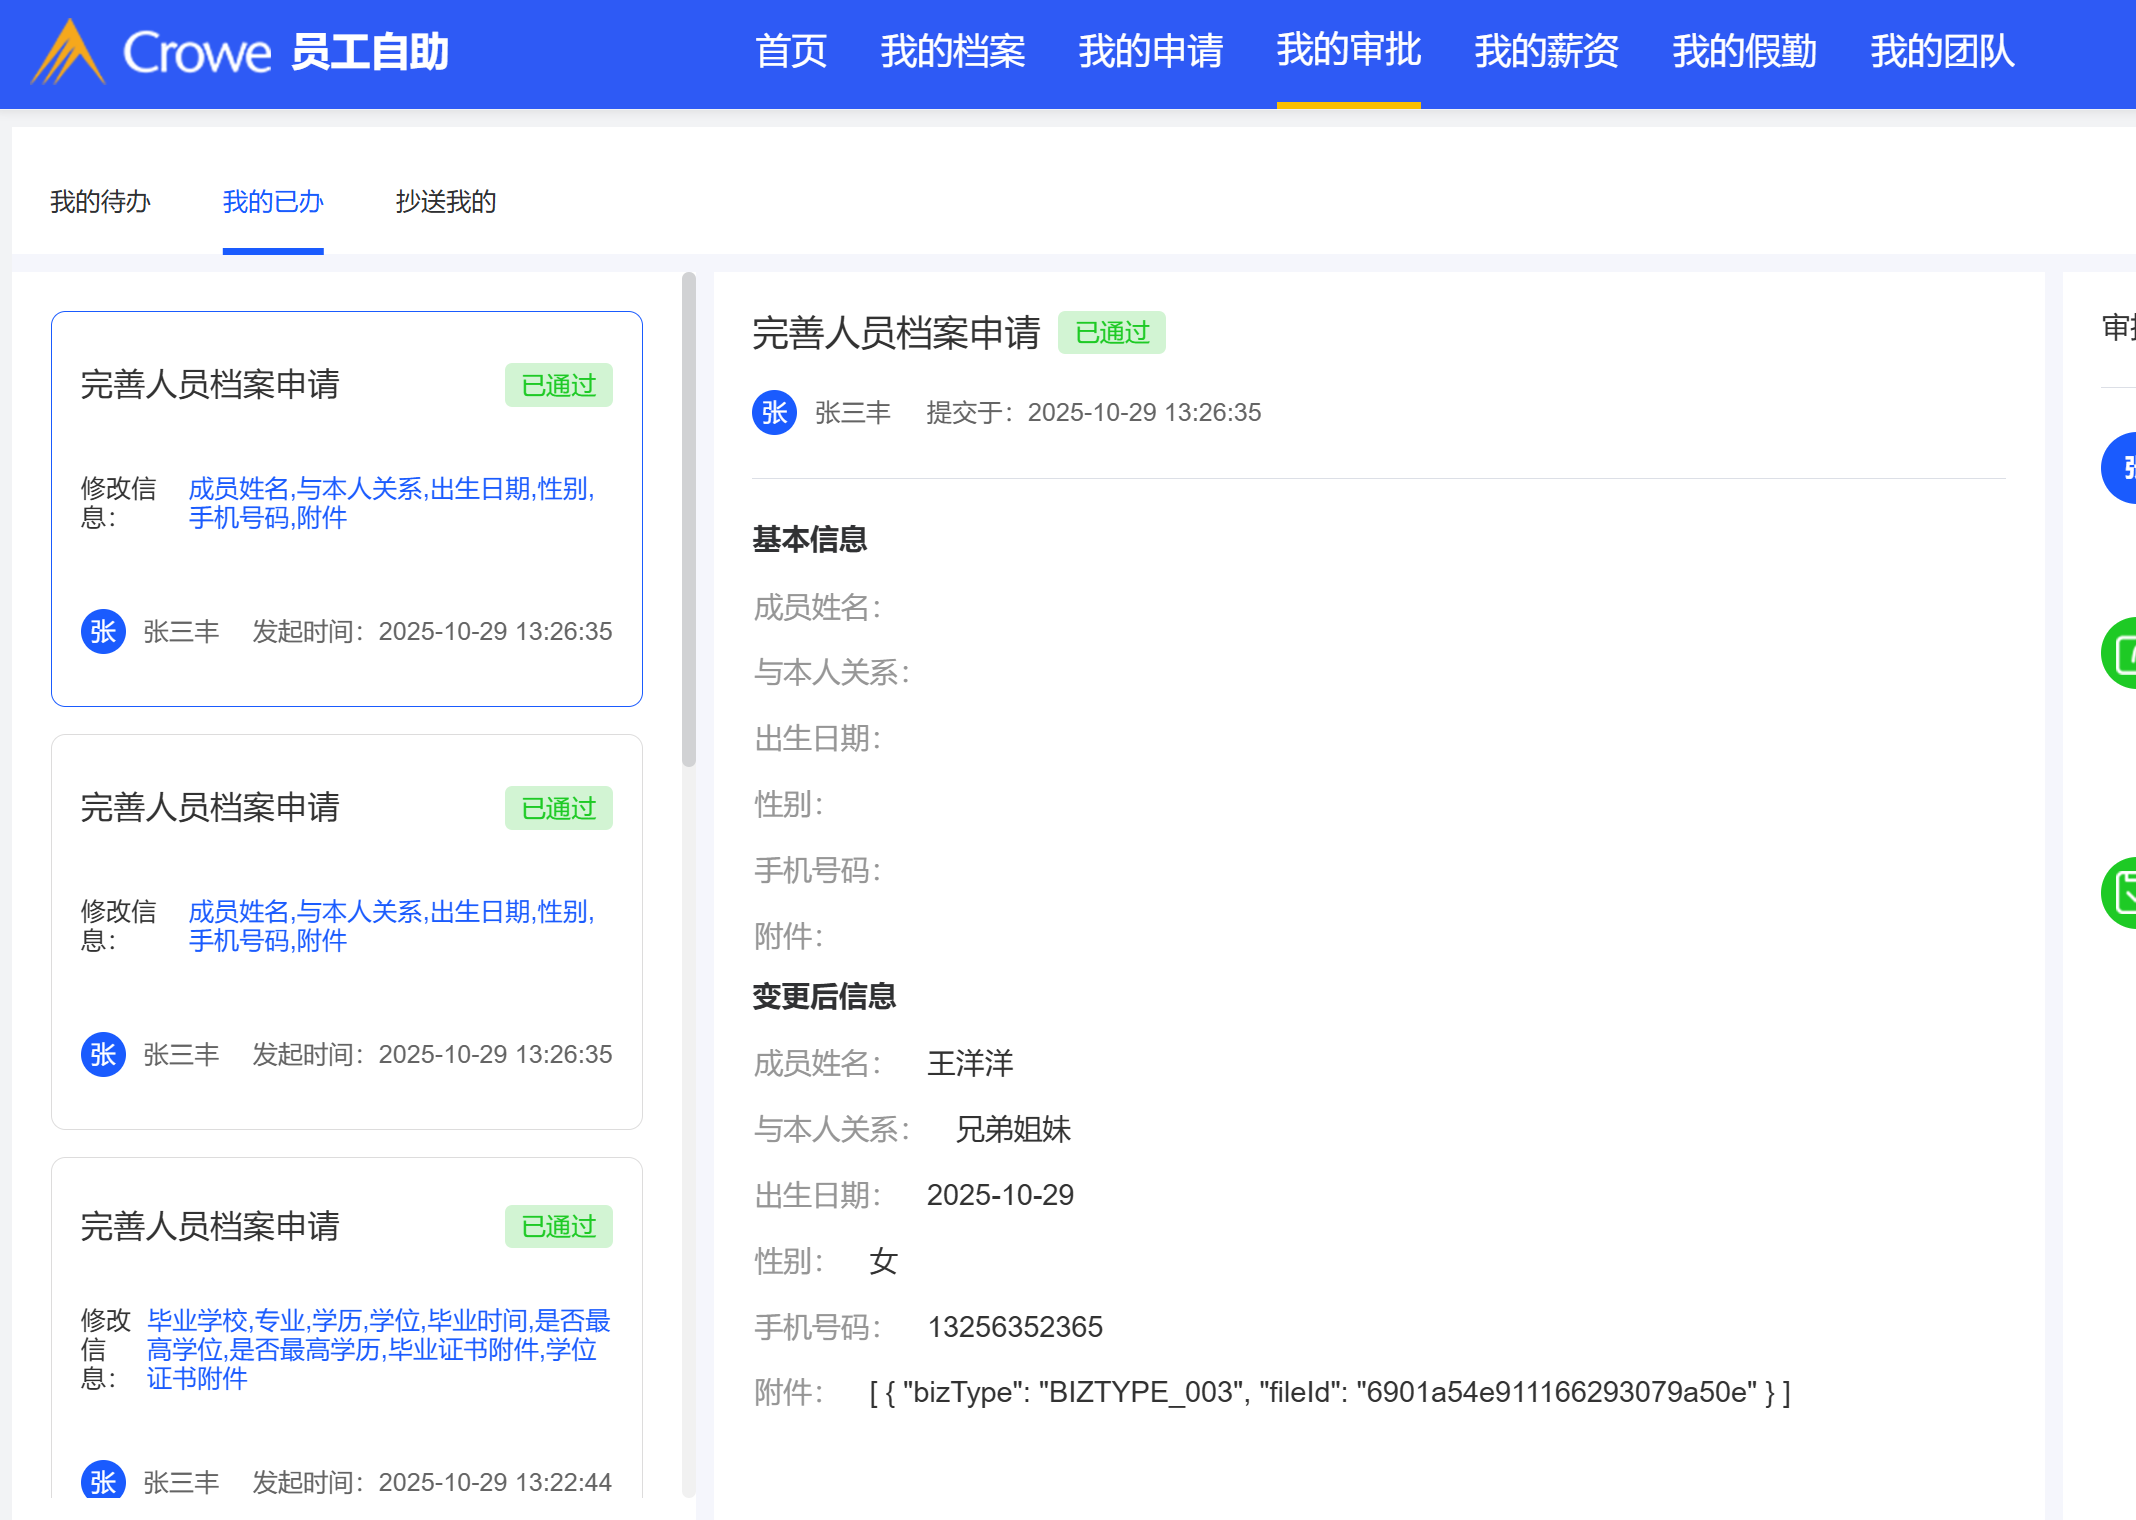The height and width of the screenshot is (1520, 2136).
Task: Open 首页 in top navigation
Action: coord(791,52)
